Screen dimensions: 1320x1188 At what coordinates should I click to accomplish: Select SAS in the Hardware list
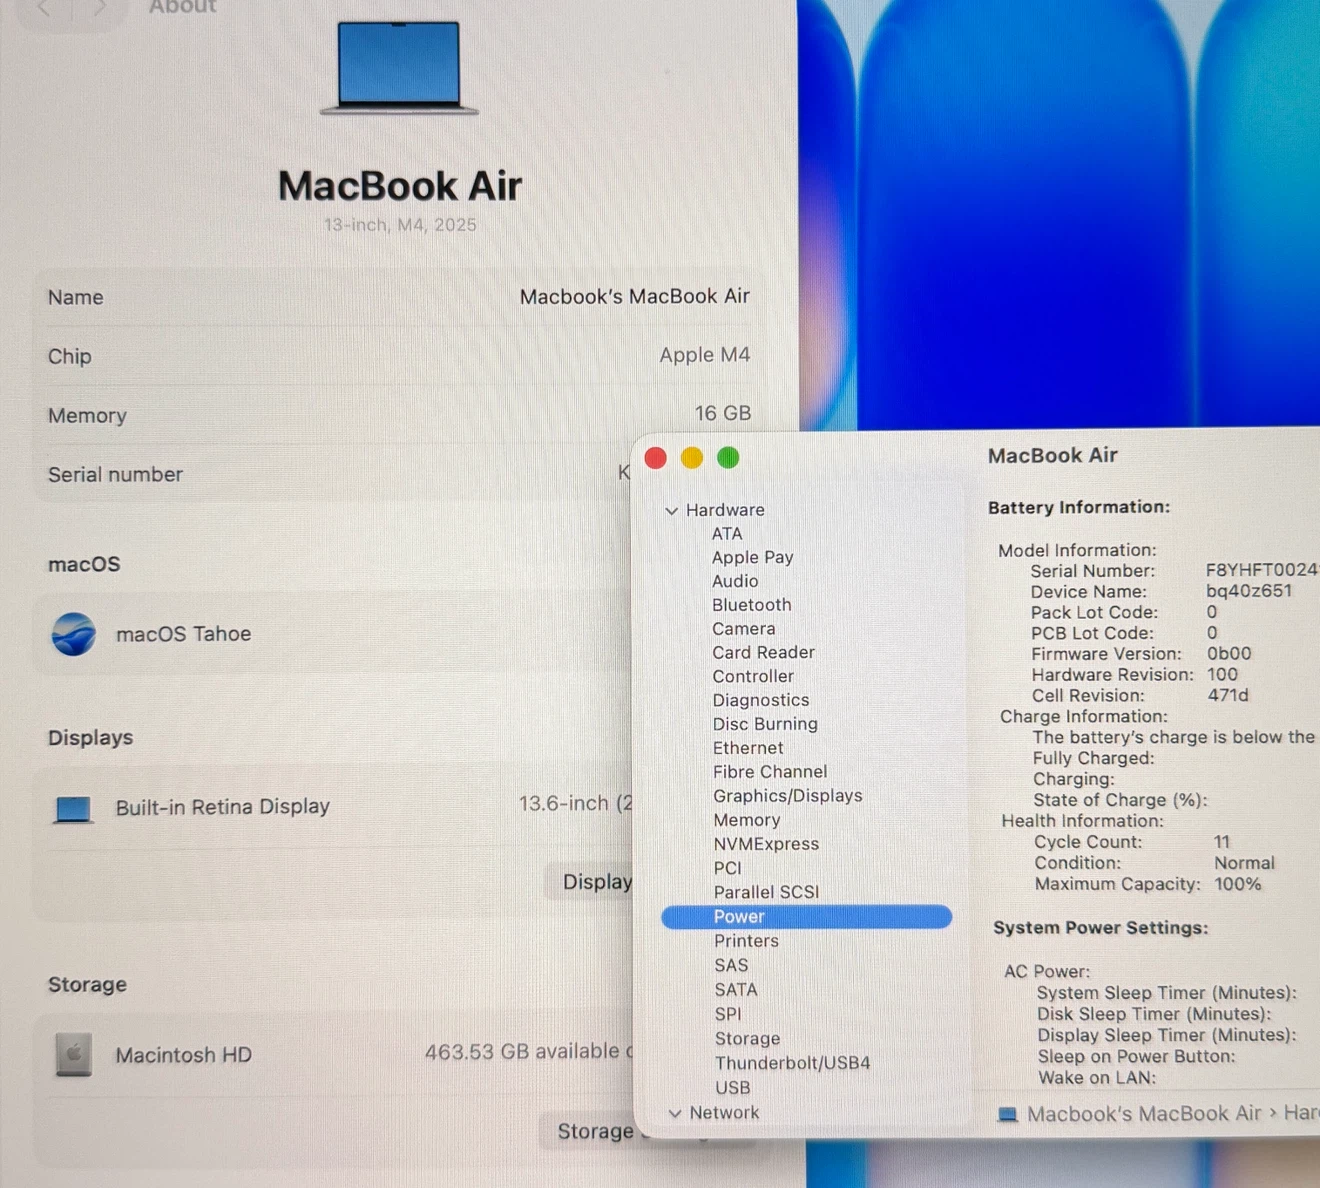[731, 965]
